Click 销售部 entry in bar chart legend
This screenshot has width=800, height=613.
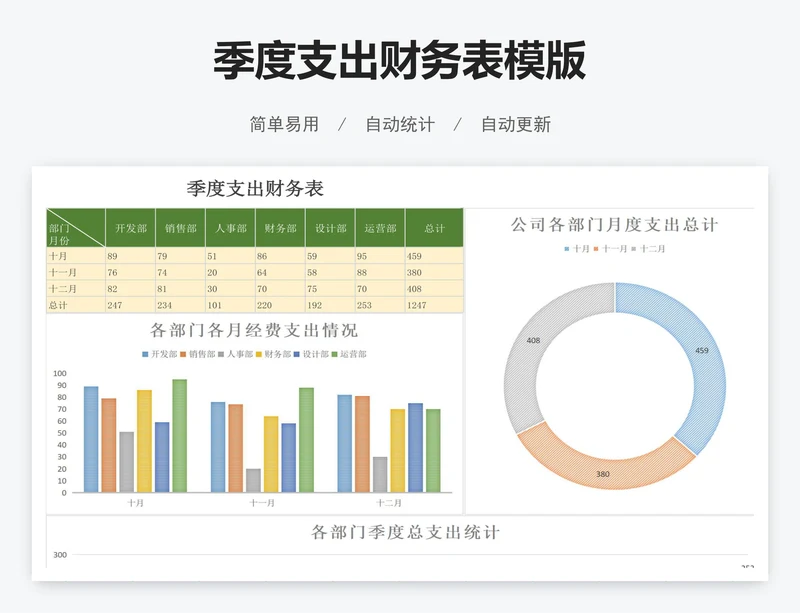coord(198,354)
